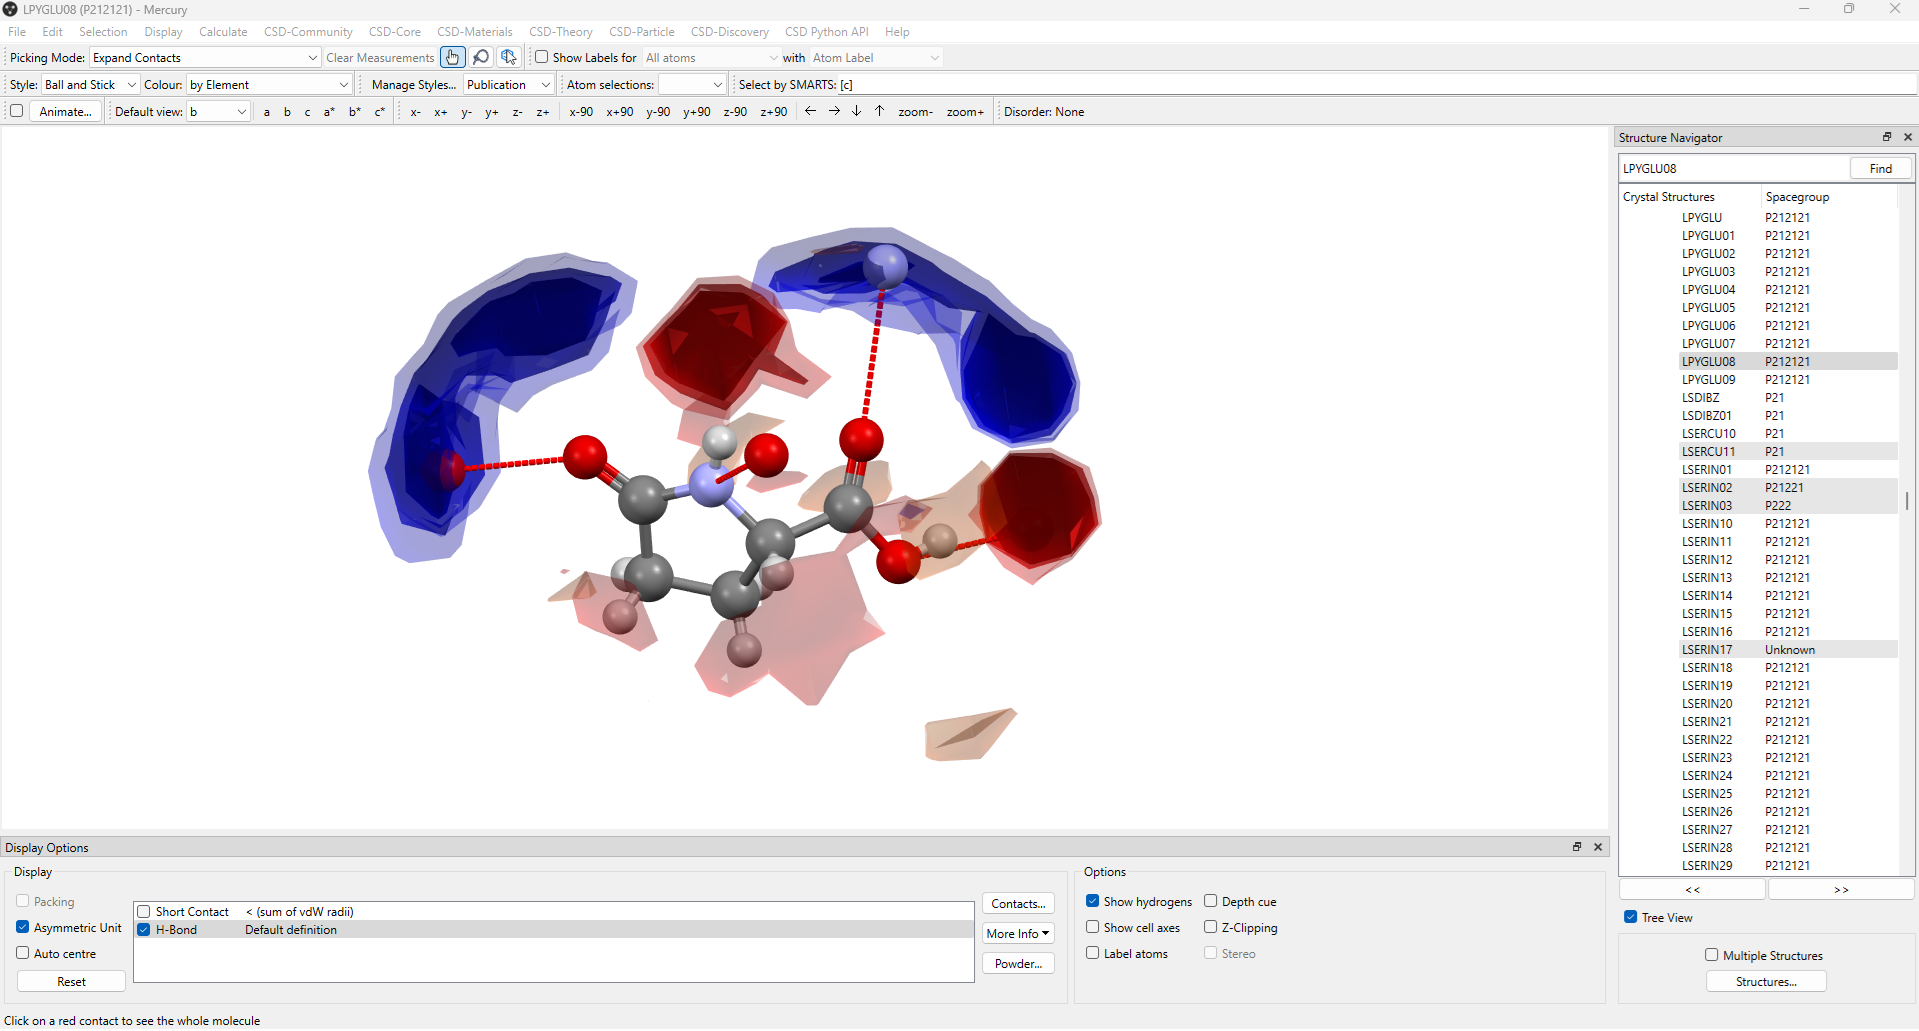Move view up with up arrow
The image size is (1919, 1031).
tap(880, 112)
